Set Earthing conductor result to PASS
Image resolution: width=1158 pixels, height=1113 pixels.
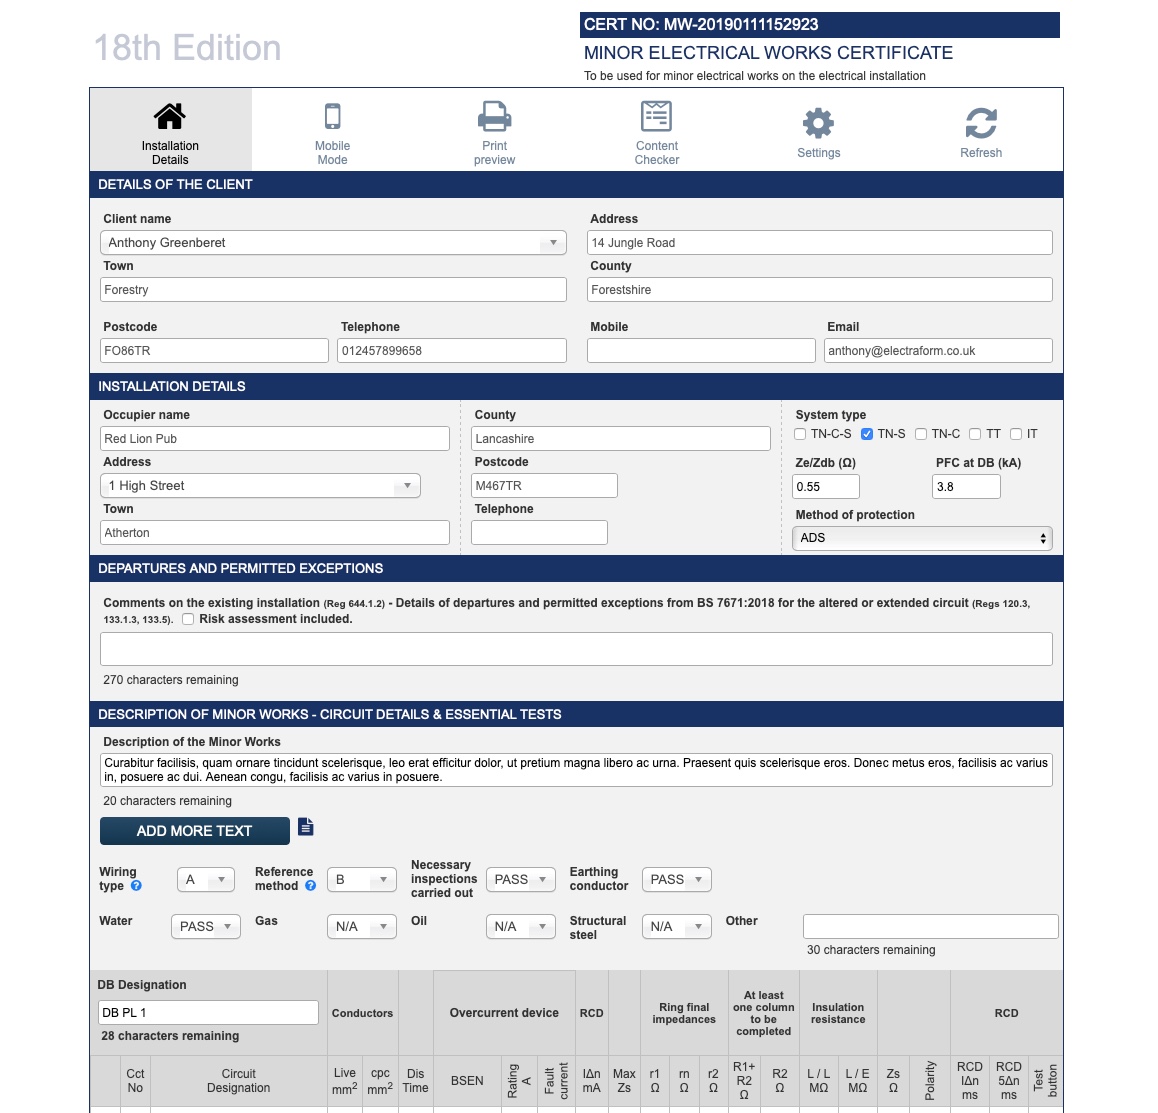pos(676,879)
